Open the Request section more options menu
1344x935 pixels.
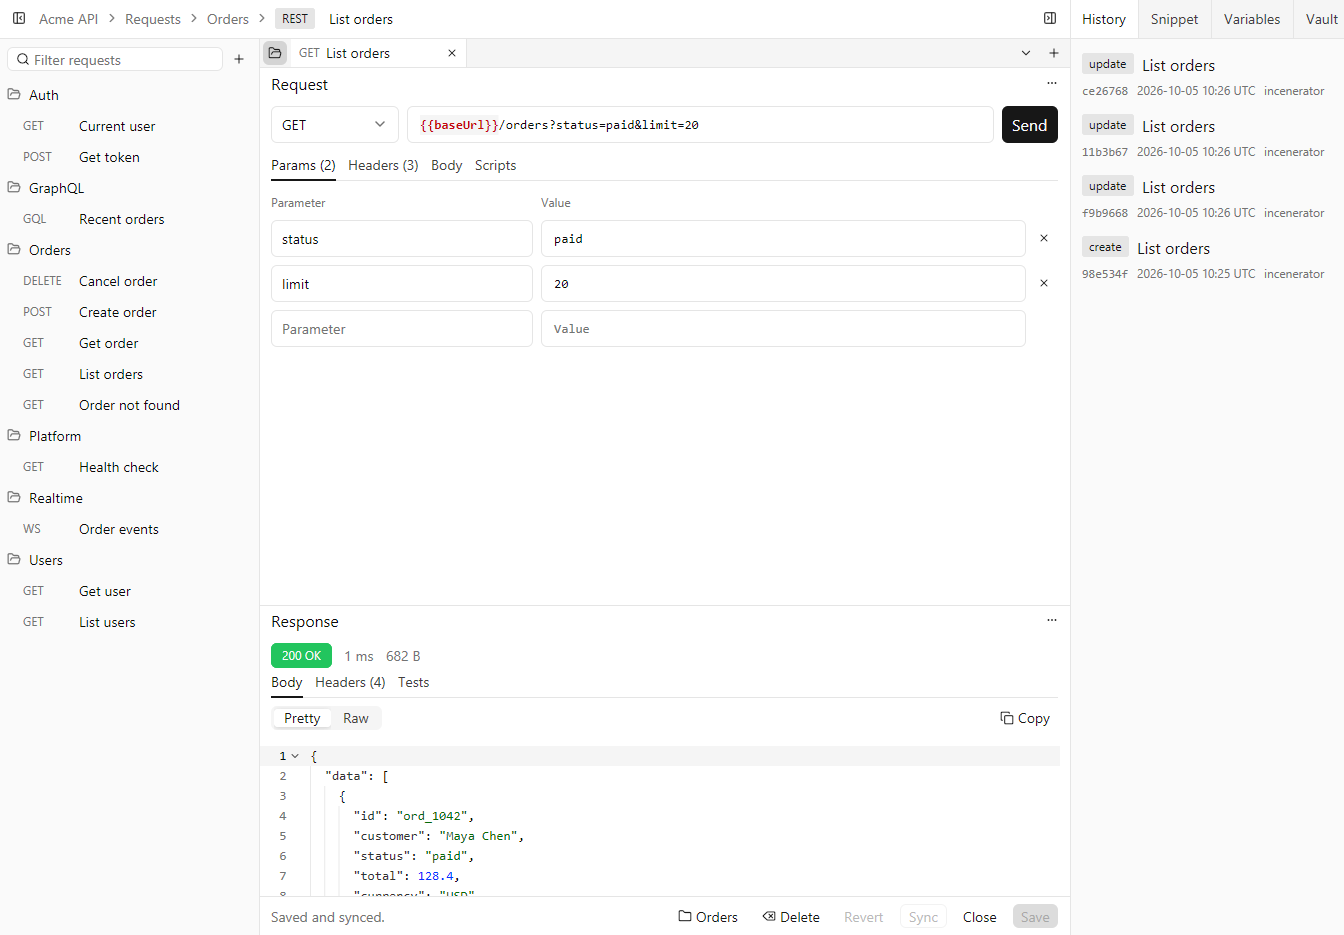click(1052, 84)
